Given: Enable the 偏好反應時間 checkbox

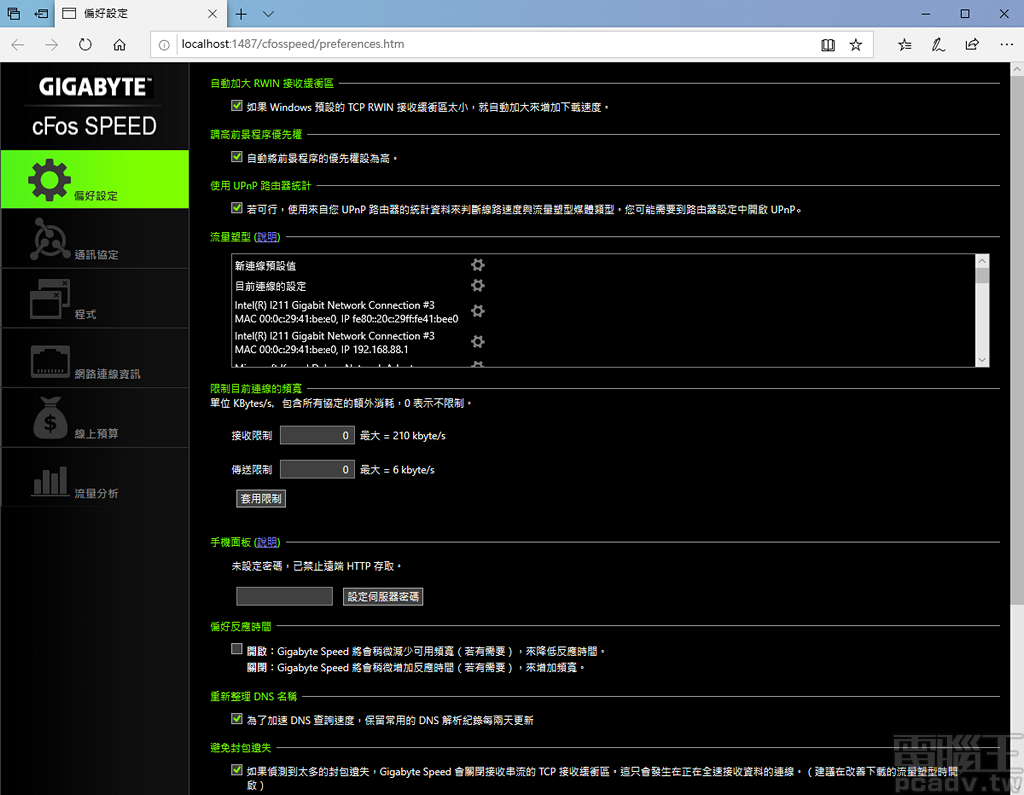Looking at the screenshot, I should (x=237, y=649).
